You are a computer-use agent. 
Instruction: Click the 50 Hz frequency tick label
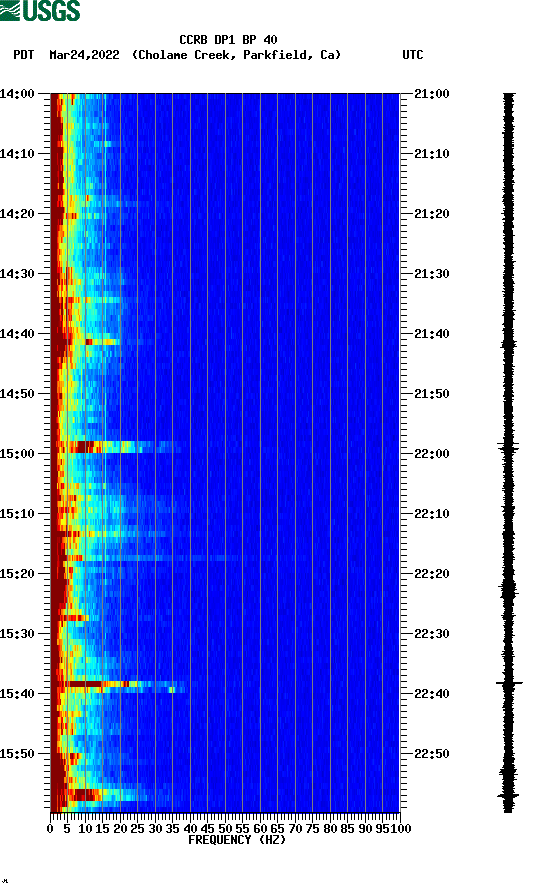(x=225, y=829)
